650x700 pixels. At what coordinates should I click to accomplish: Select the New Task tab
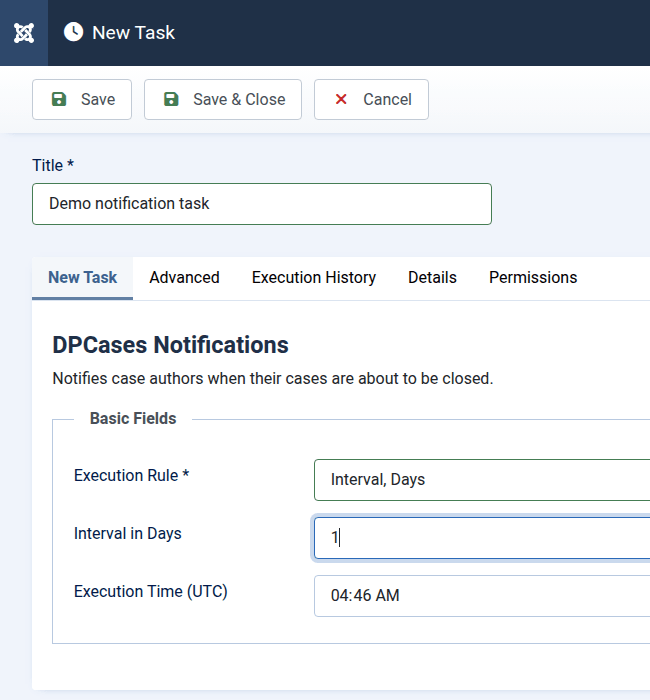tap(83, 278)
